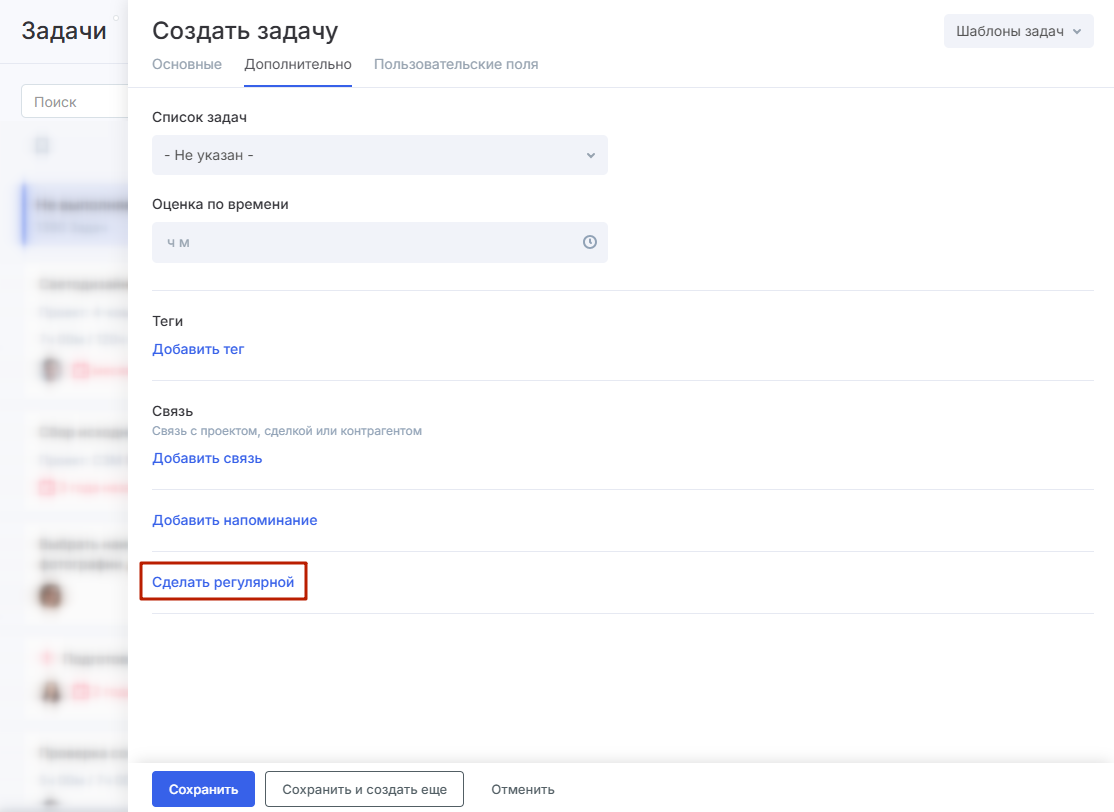Switch to the Основные tab

pyautogui.click(x=187, y=65)
